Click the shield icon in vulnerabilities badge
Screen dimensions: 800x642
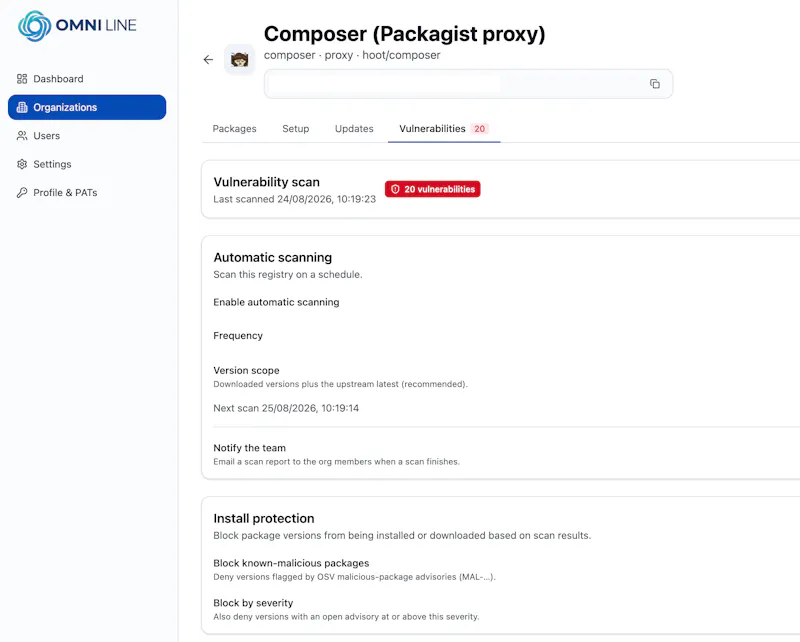[x=395, y=189]
